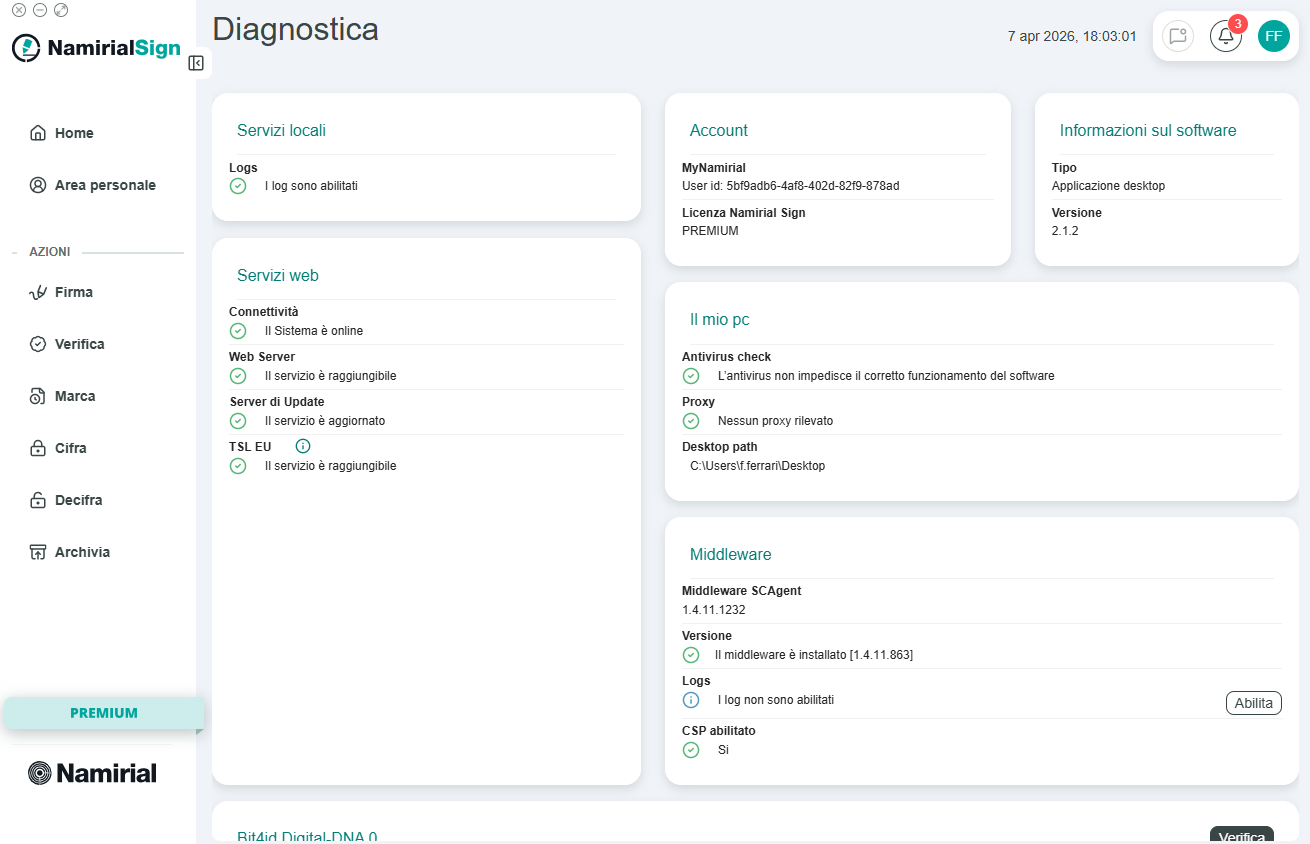This screenshot has width=1310, height=844.
Task: Click 'Il servizio è aggiornato' text
Action: point(325,421)
